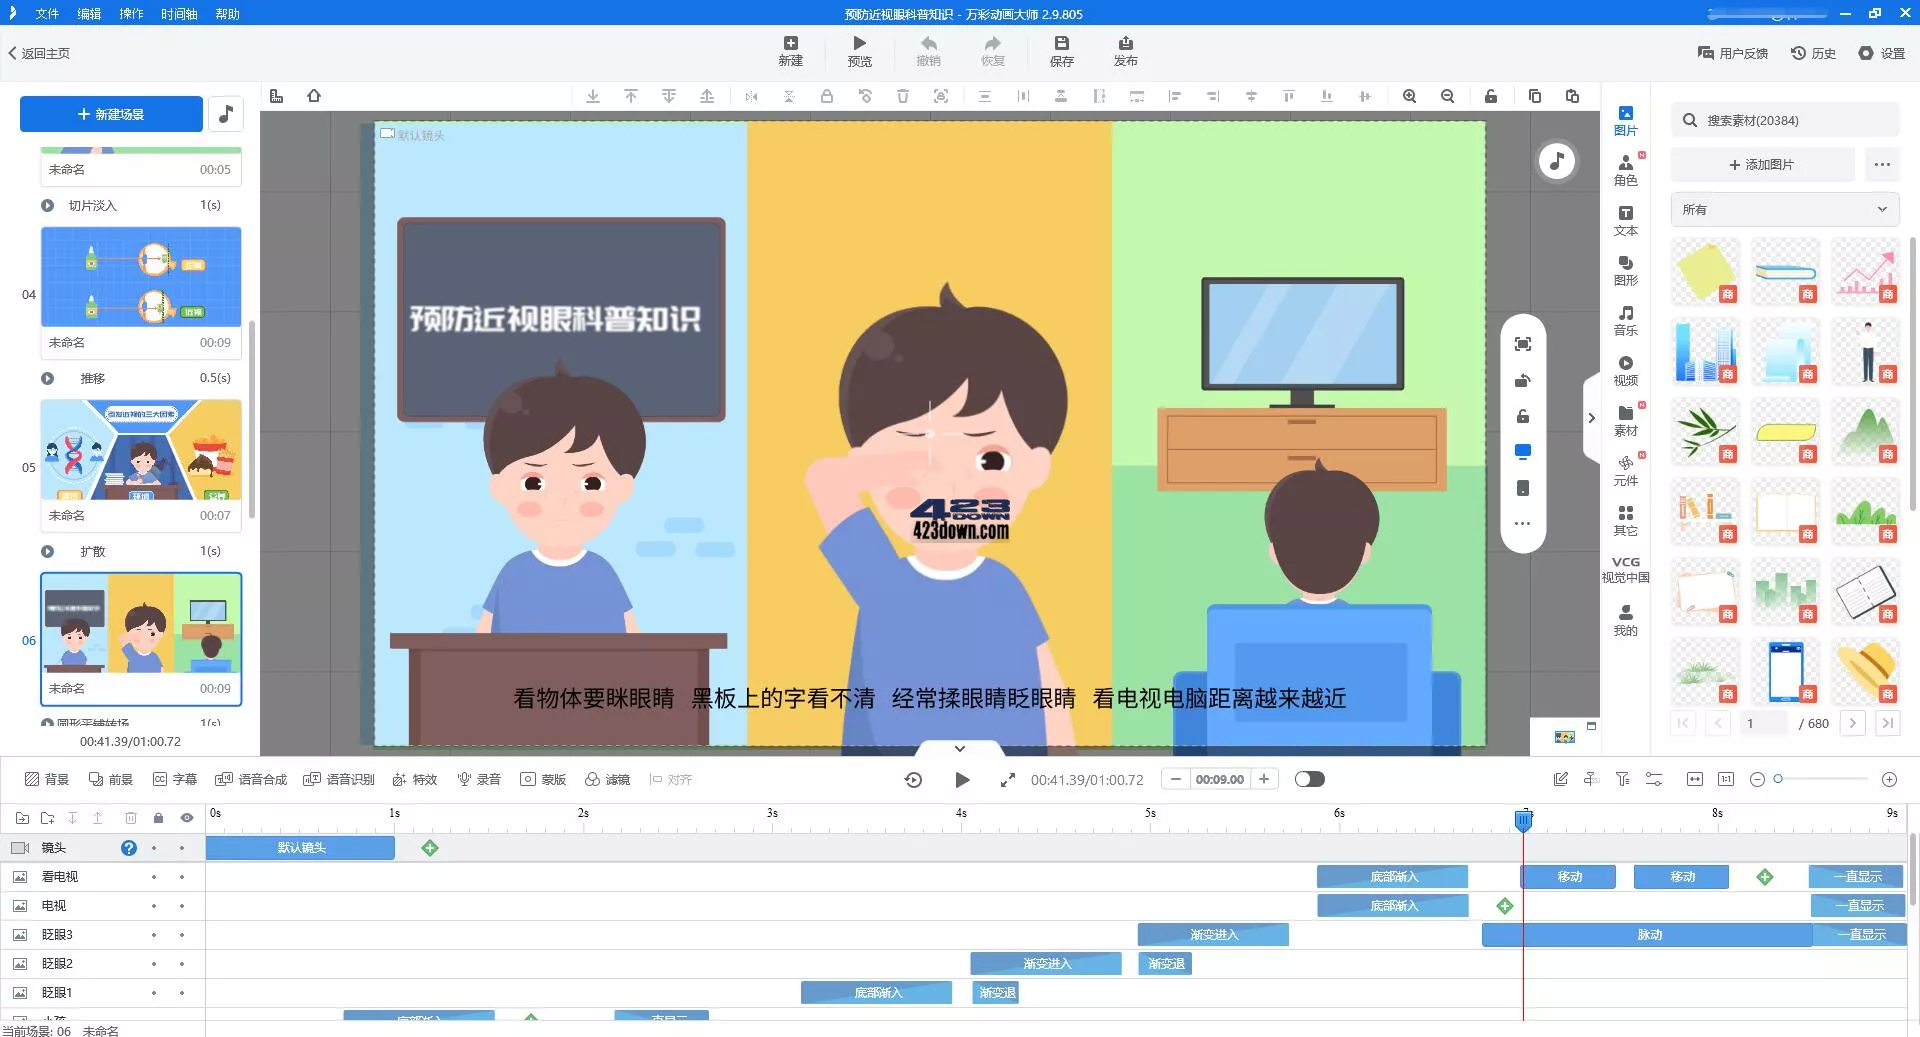Click the 录音 record microphone tool
The width and height of the screenshot is (1920, 1037).
coord(478,779)
